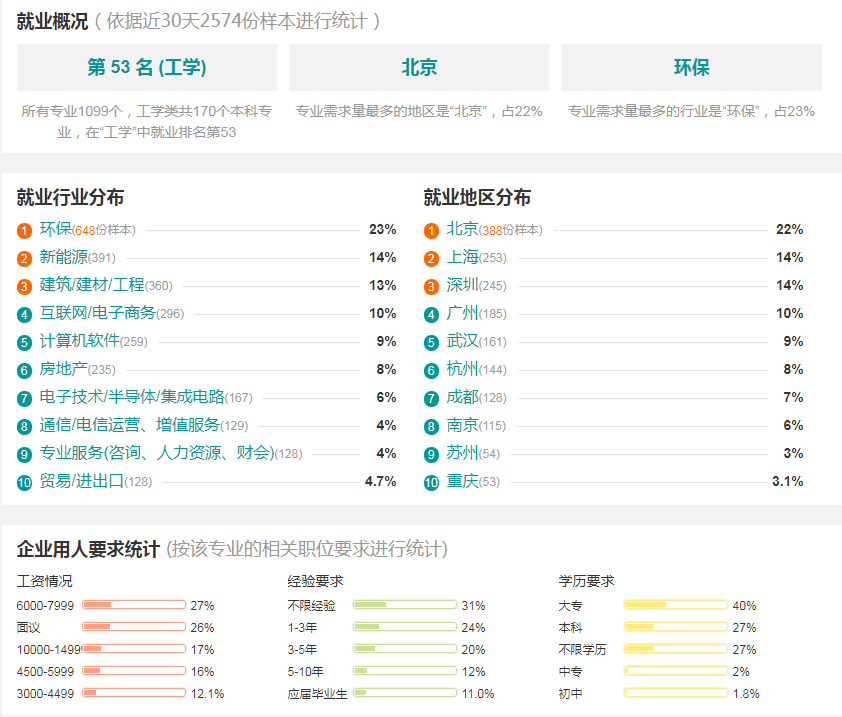The image size is (842, 717).
Task: Click the rank 2 badge beside 新能源
Action: [x=24, y=259]
